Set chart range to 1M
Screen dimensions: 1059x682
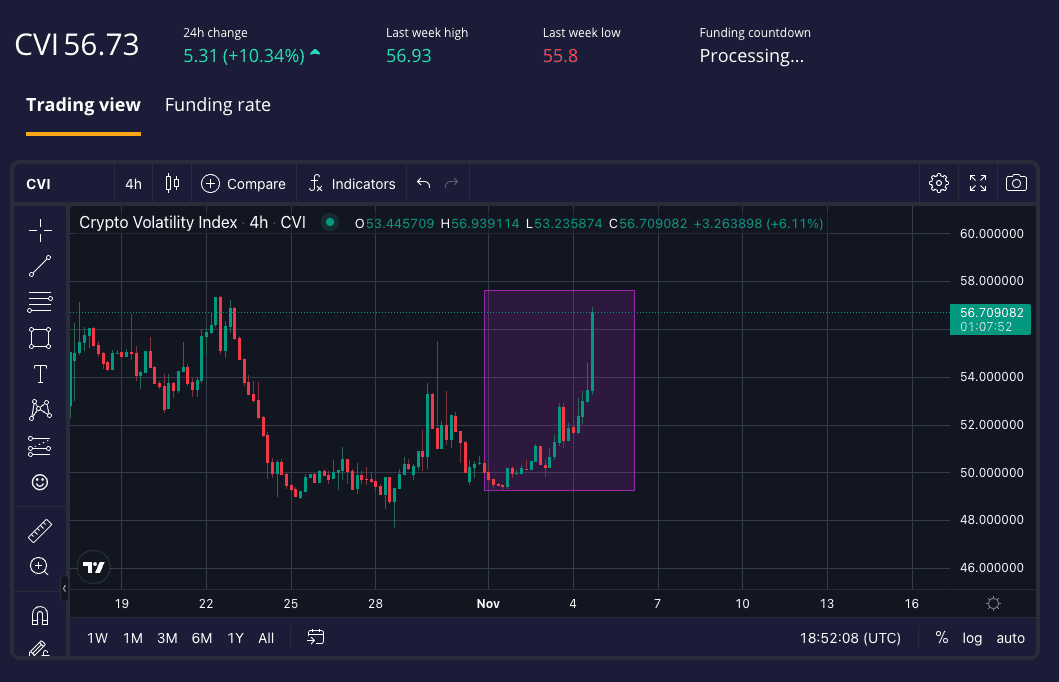[132, 638]
